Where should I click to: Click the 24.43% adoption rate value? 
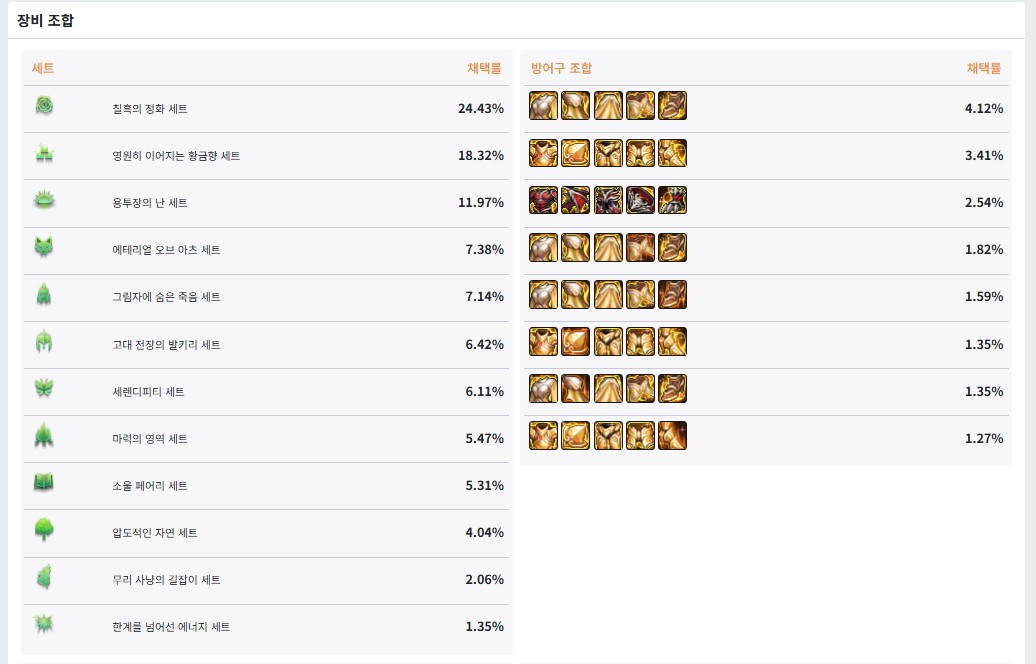480,108
